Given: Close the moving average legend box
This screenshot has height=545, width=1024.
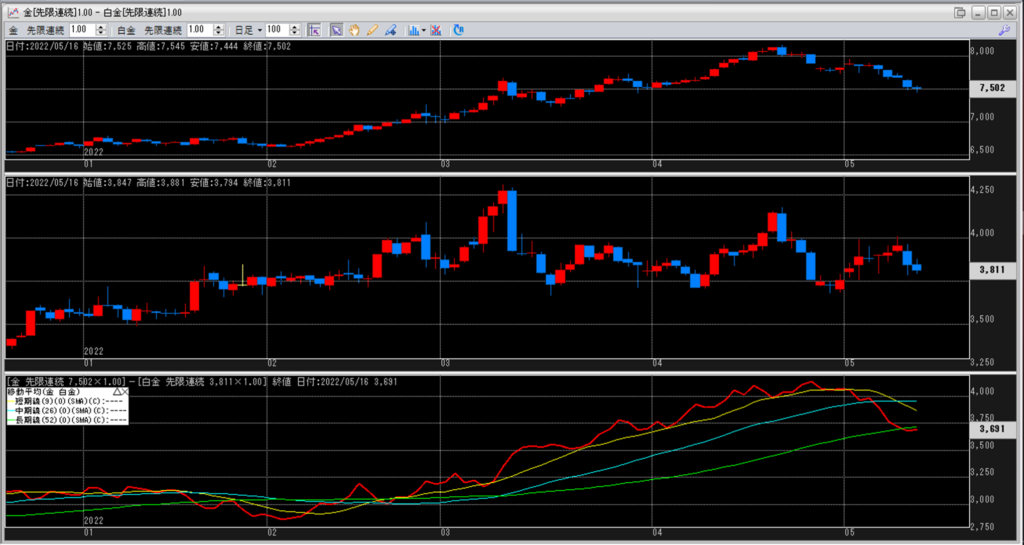Looking at the screenshot, I should [x=125, y=392].
